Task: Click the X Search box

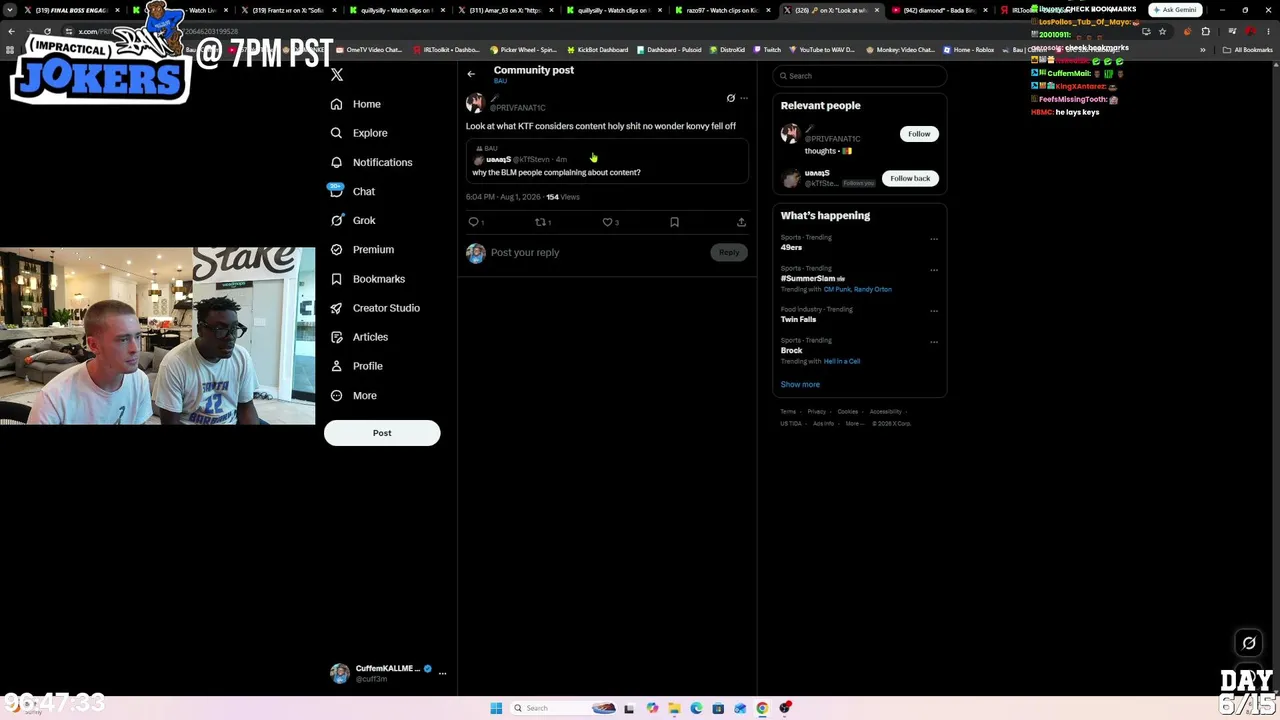Action: click(x=860, y=76)
